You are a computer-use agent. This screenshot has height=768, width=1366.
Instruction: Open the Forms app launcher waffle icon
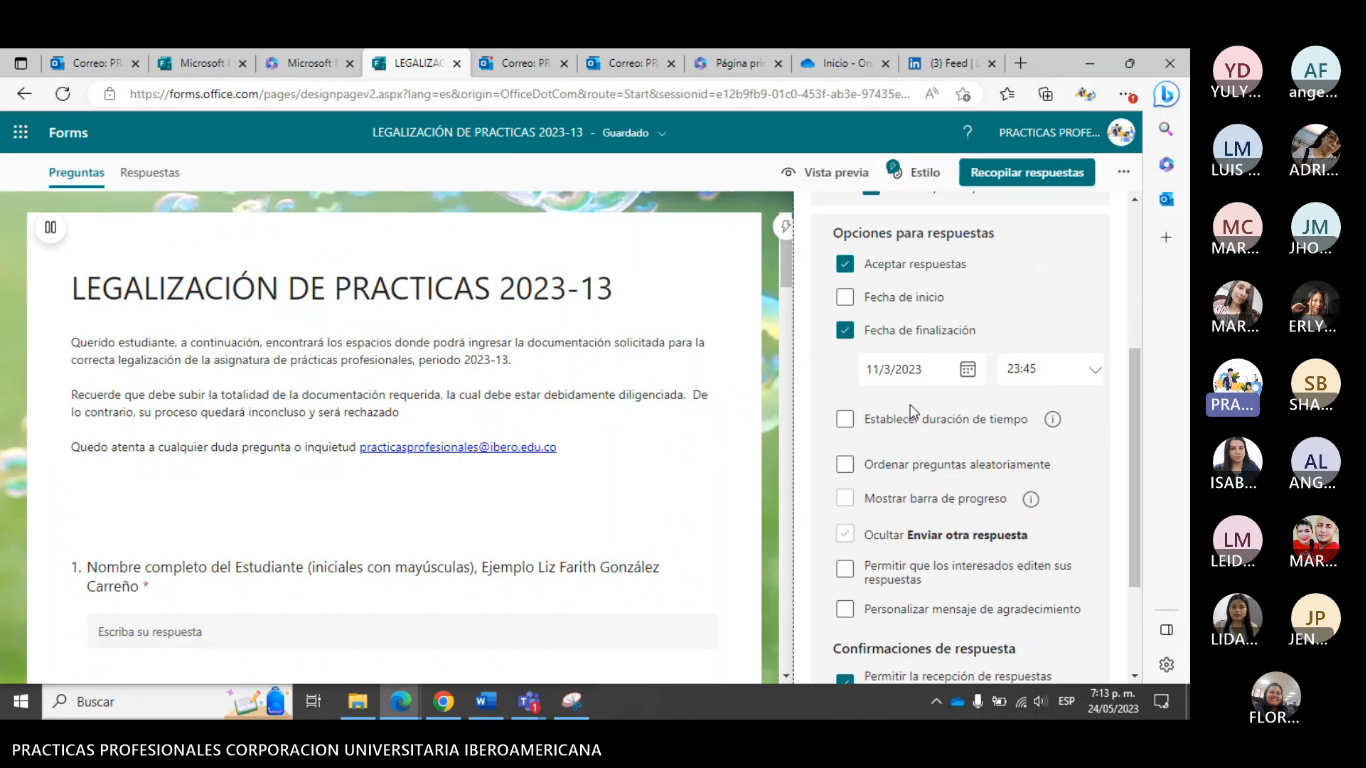pyautogui.click(x=20, y=132)
